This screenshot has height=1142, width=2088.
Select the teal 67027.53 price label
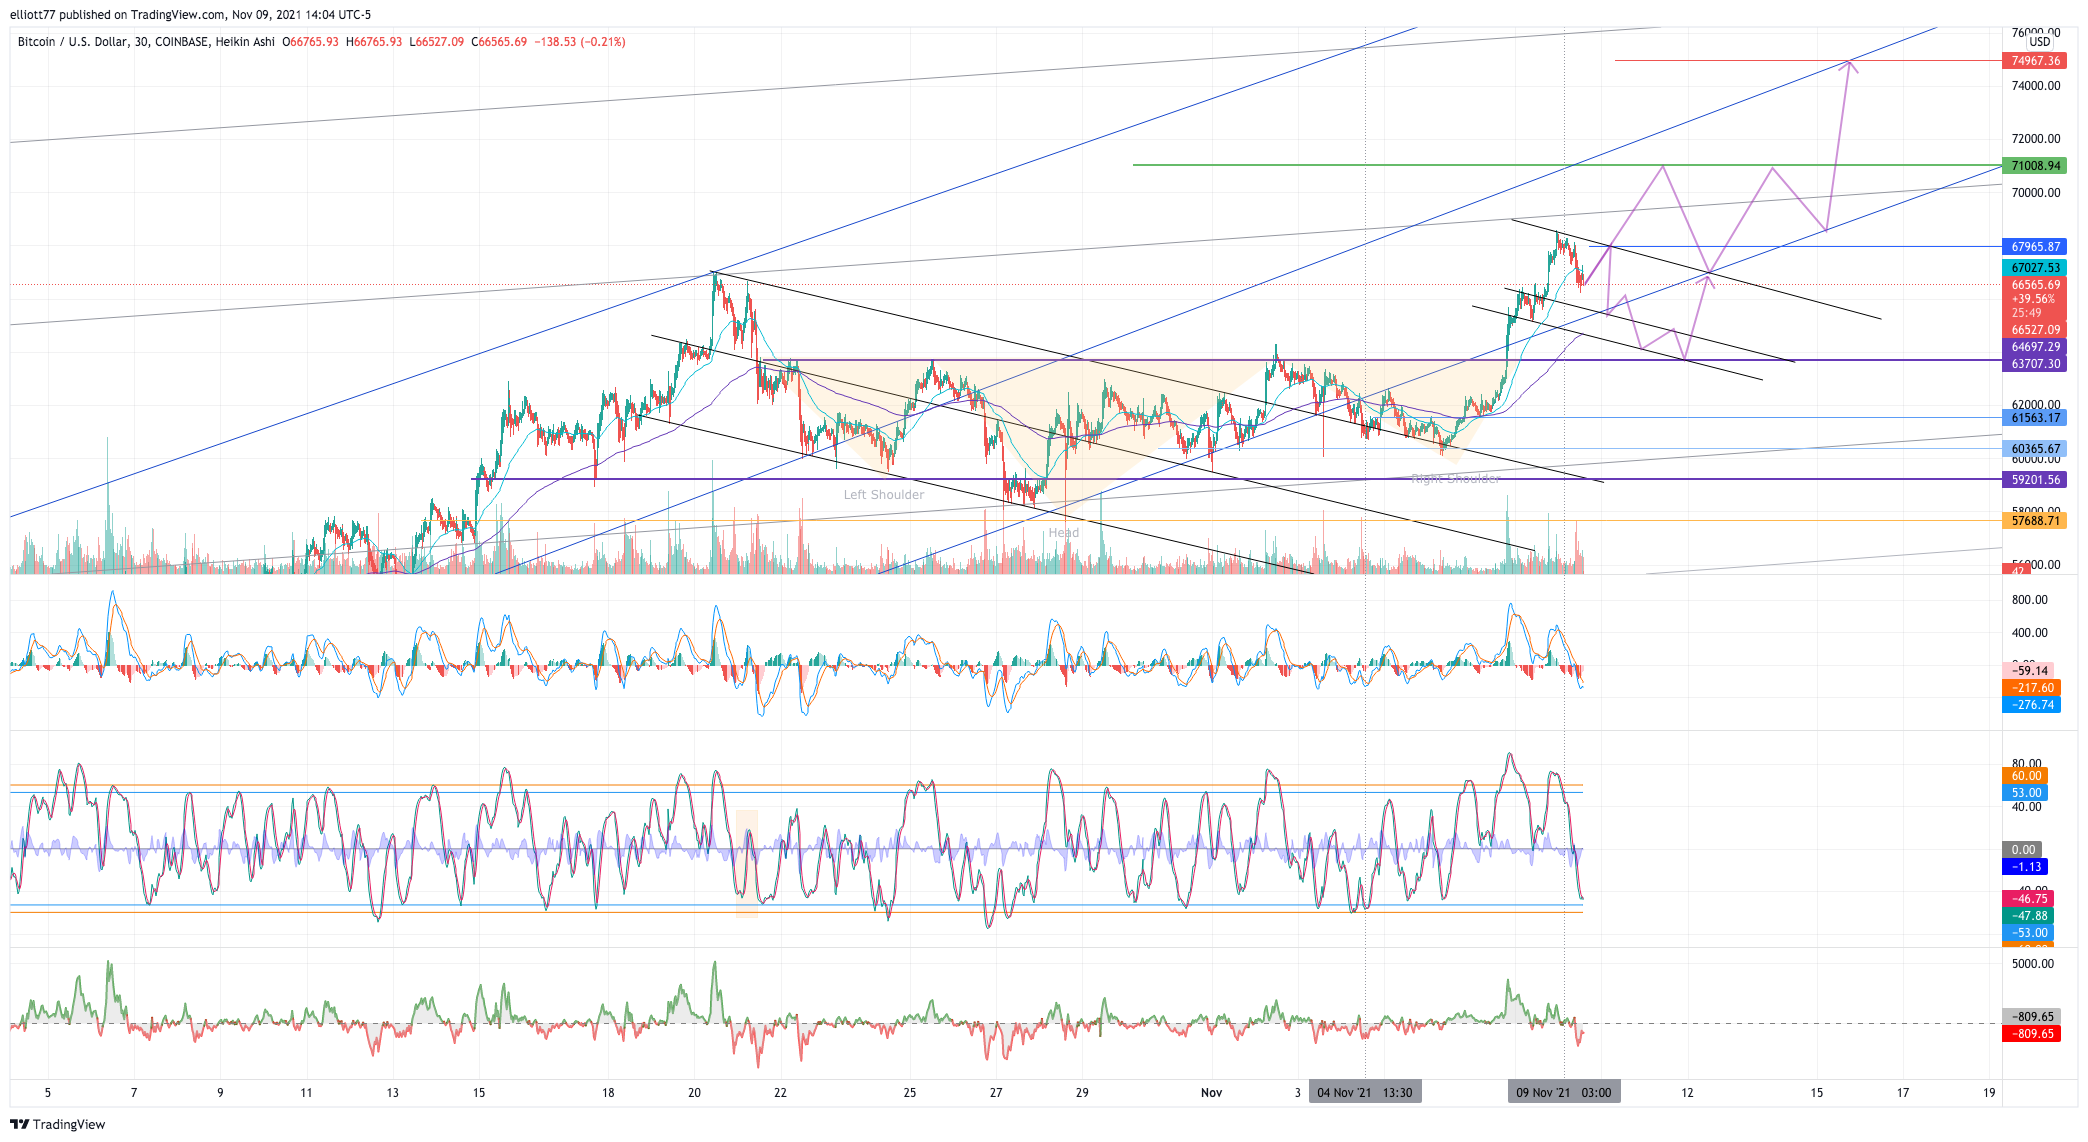[x=2034, y=268]
